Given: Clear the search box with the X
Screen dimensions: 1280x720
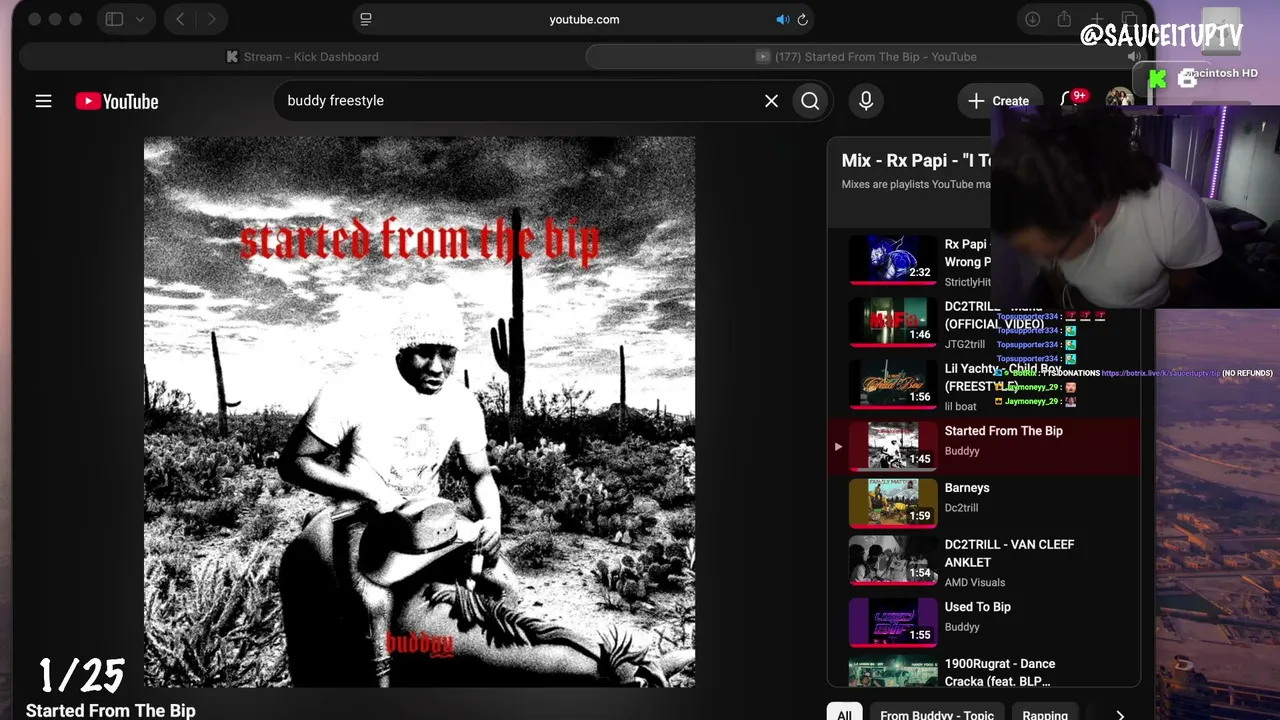Looking at the screenshot, I should tap(771, 101).
